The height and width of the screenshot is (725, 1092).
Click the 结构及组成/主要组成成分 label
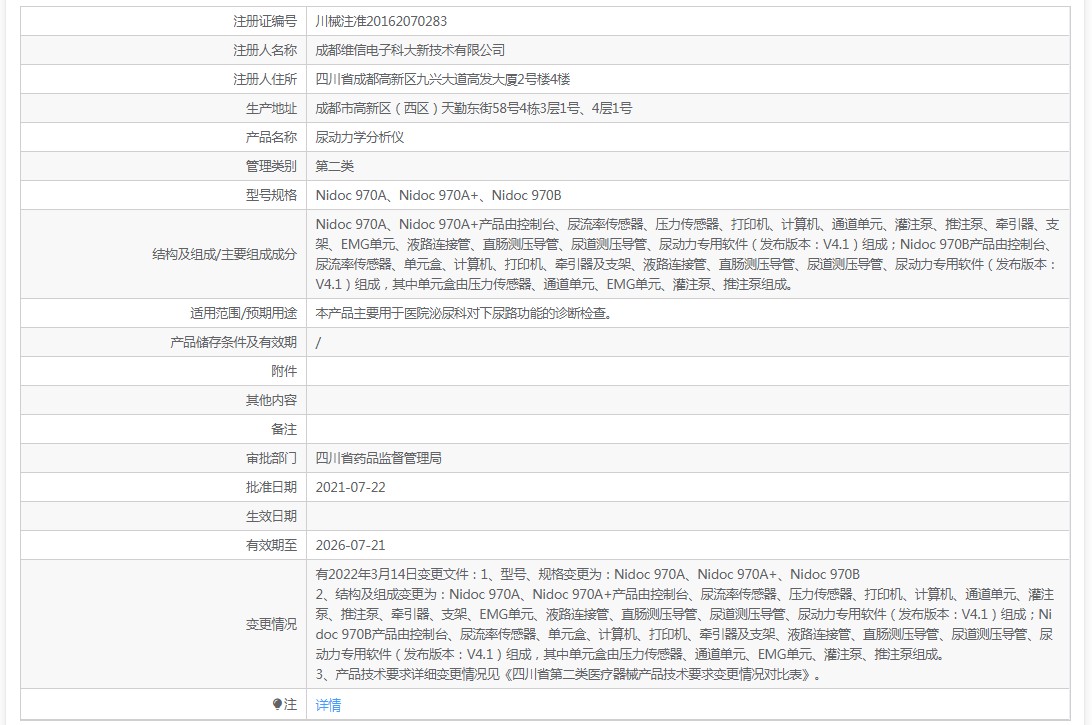tap(224, 254)
